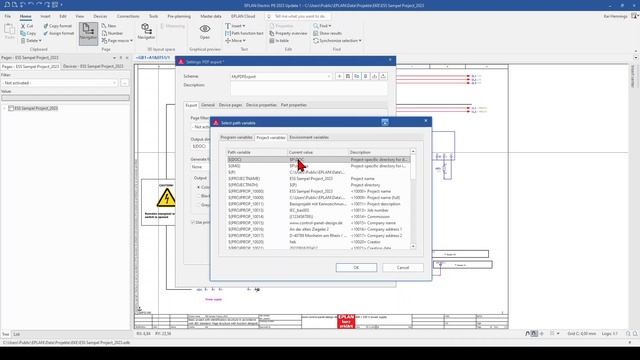Click the Current value column header
640x360 pixels.
[x=318, y=152]
